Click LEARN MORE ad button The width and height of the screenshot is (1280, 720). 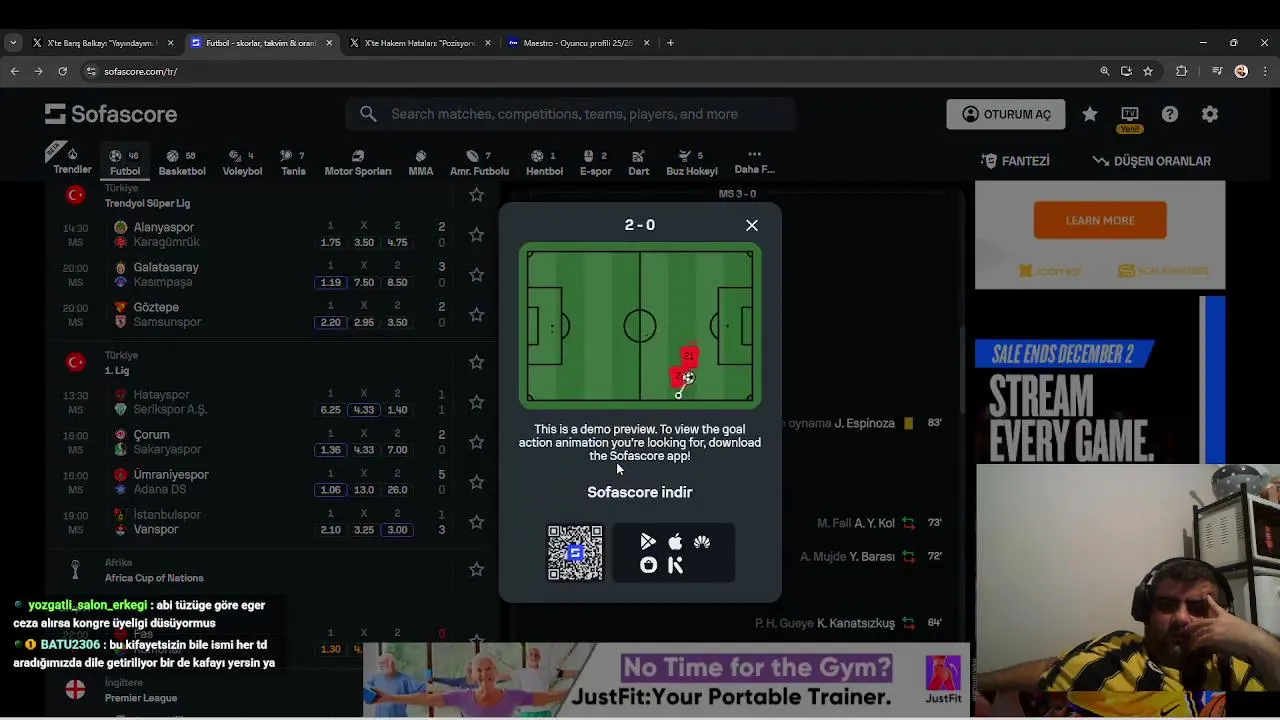click(1100, 220)
